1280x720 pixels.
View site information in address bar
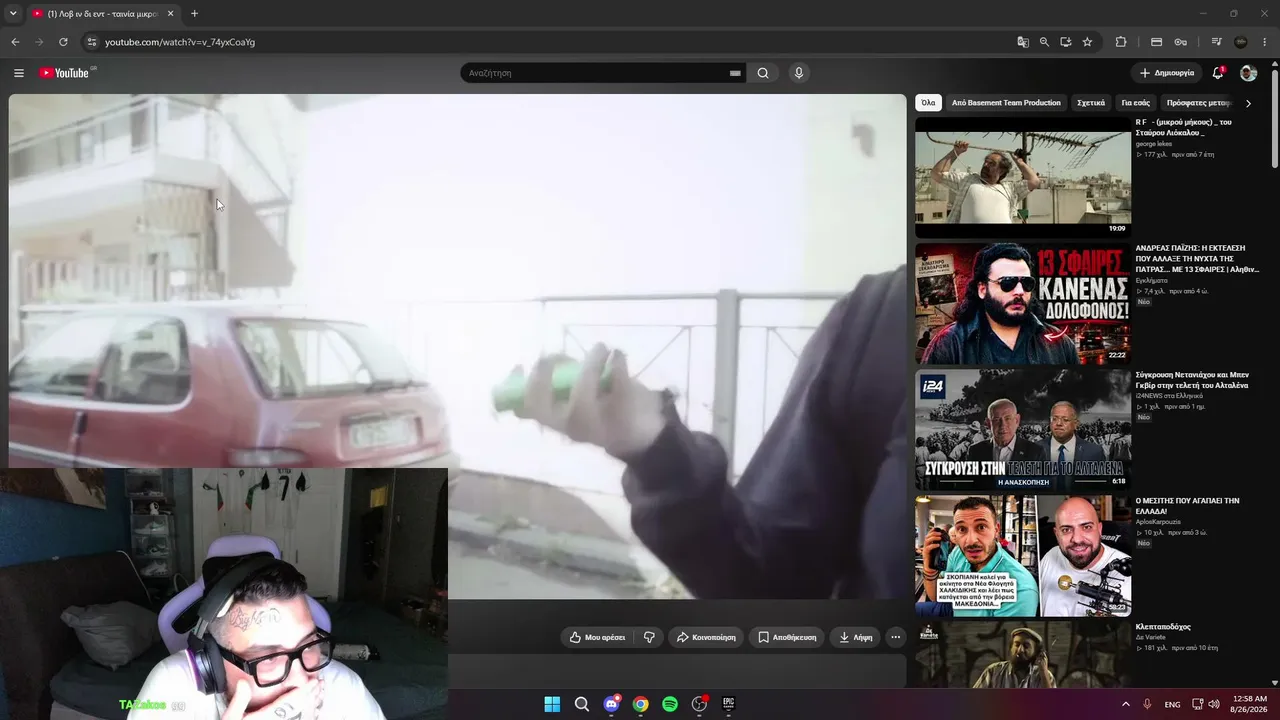click(x=91, y=42)
